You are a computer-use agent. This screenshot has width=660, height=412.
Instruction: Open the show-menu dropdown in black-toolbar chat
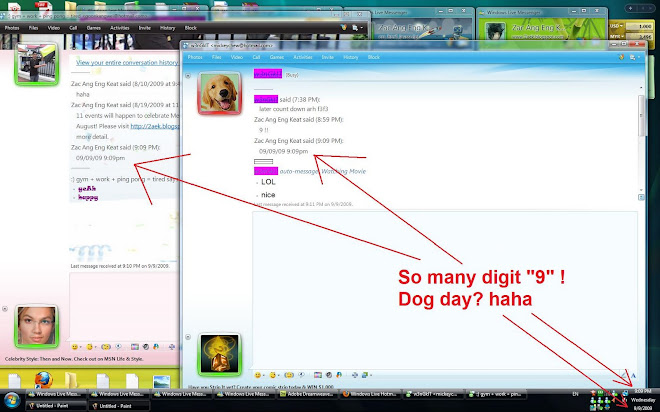(357, 28)
